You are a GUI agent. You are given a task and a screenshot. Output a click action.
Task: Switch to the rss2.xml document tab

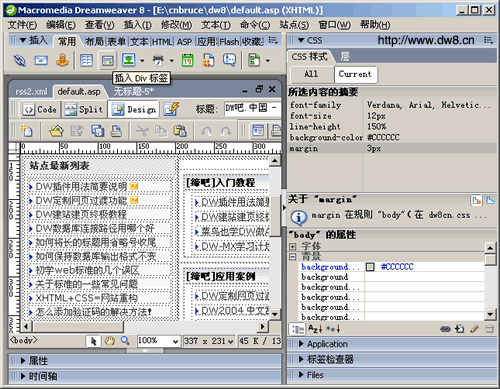click(x=31, y=92)
